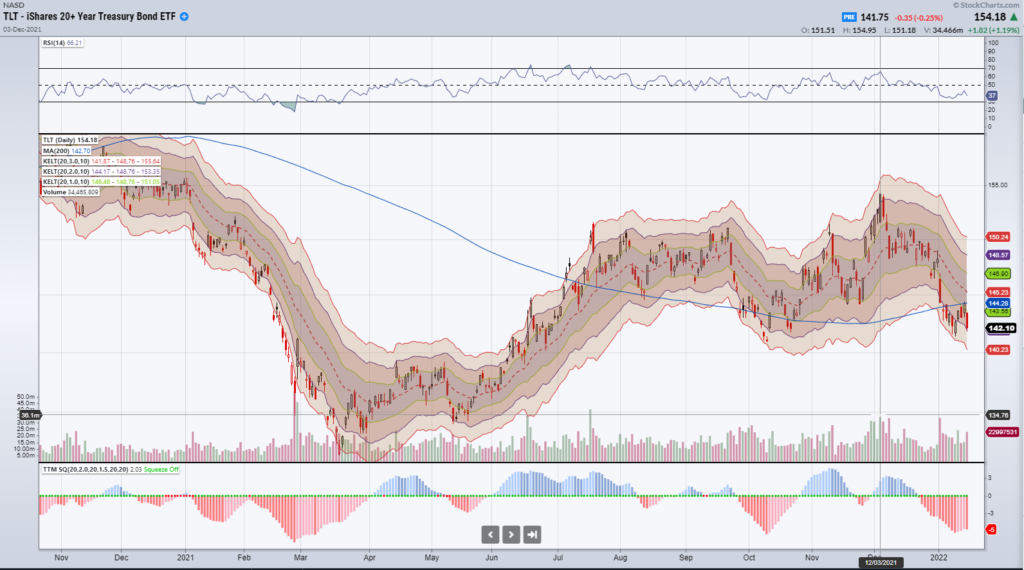
Task: Click the volume value V: 34.466m
Action: point(943,30)
